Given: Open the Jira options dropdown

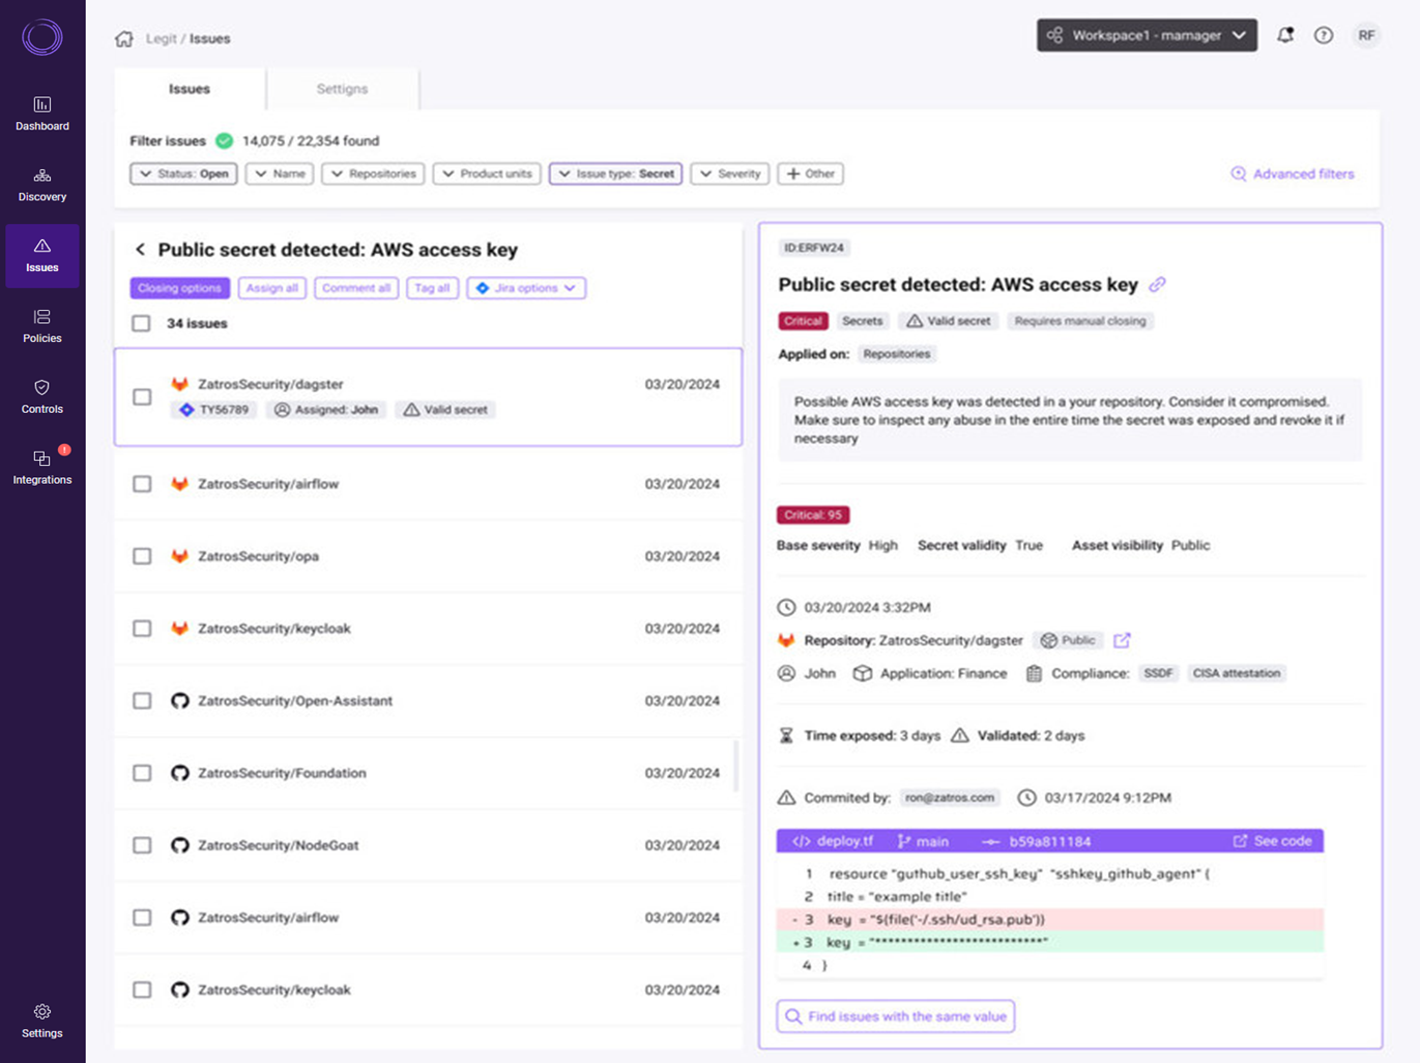Looking at the screenshot, I should point(526,288).
